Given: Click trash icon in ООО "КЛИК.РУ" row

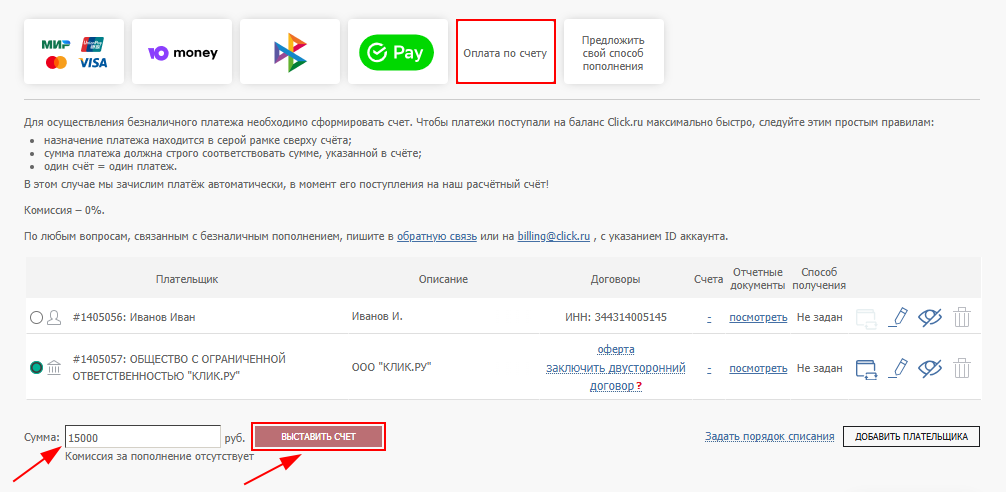Looking at the screenshot, I should [962, 368].
